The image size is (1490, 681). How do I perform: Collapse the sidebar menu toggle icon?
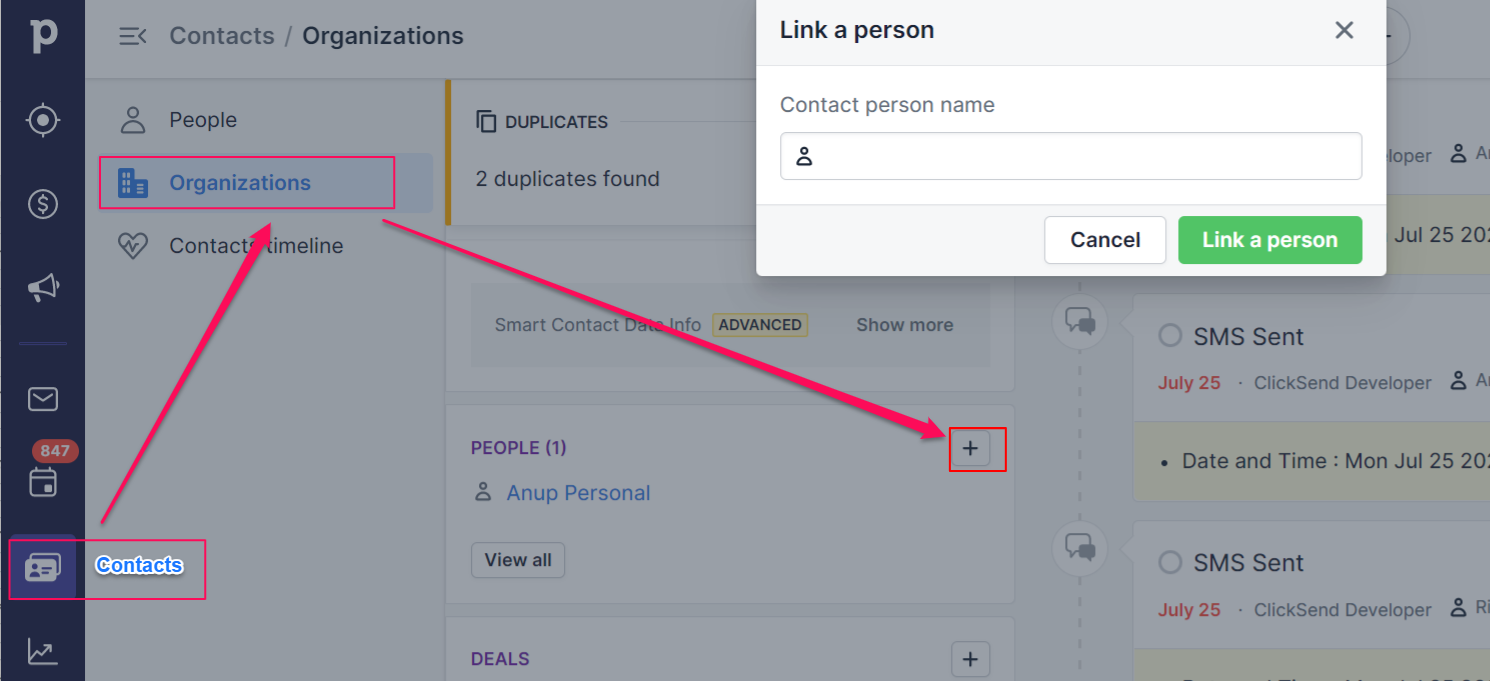(x=132, y=37)
